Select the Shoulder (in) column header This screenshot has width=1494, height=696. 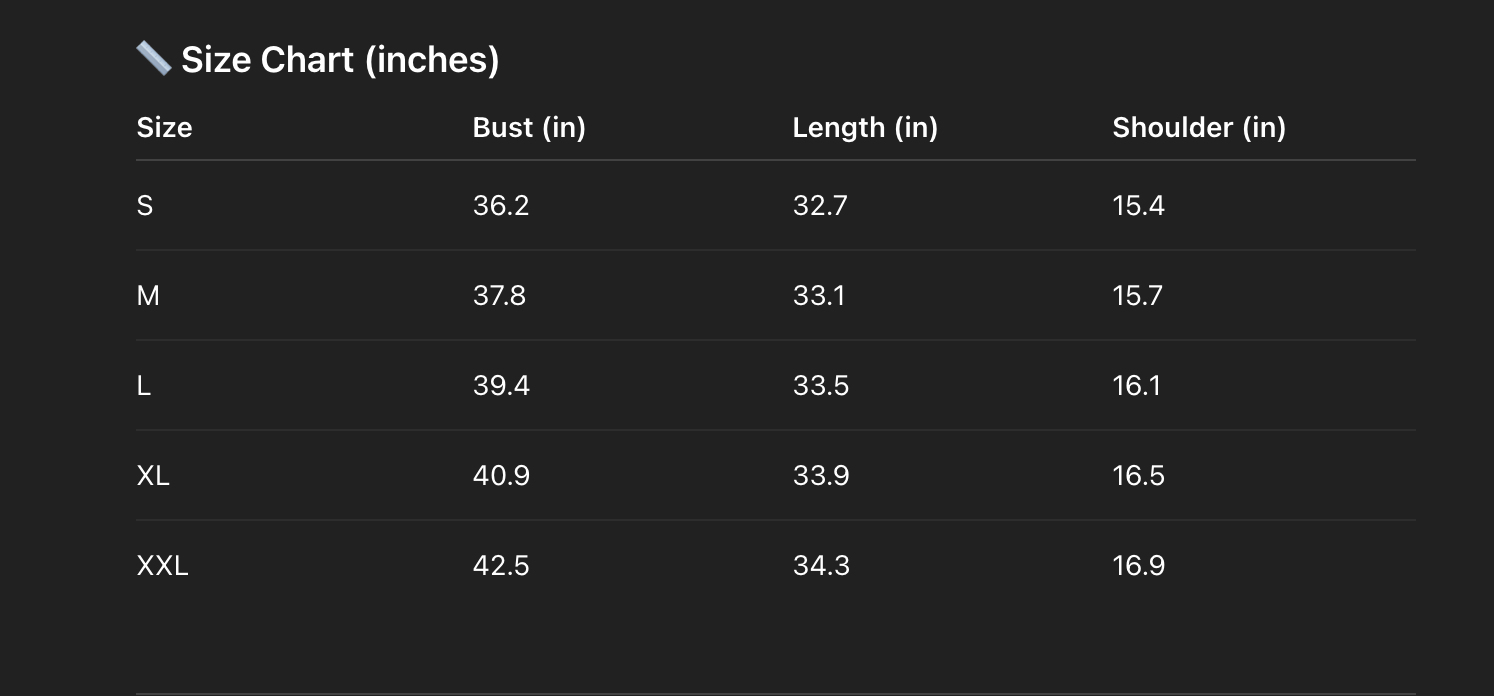[1199, 128]
